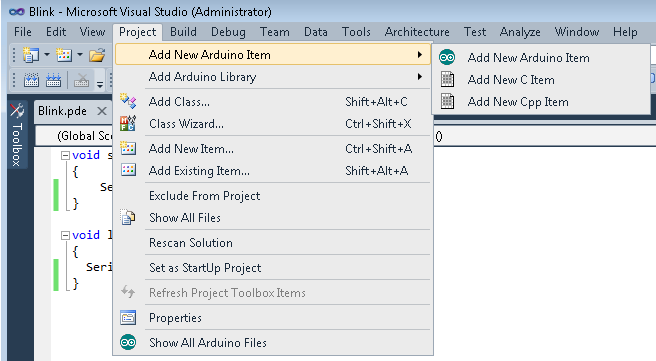Open the build toolbar options dropdown
This screenshot has width=656, height=361.
tap(100, 84)
